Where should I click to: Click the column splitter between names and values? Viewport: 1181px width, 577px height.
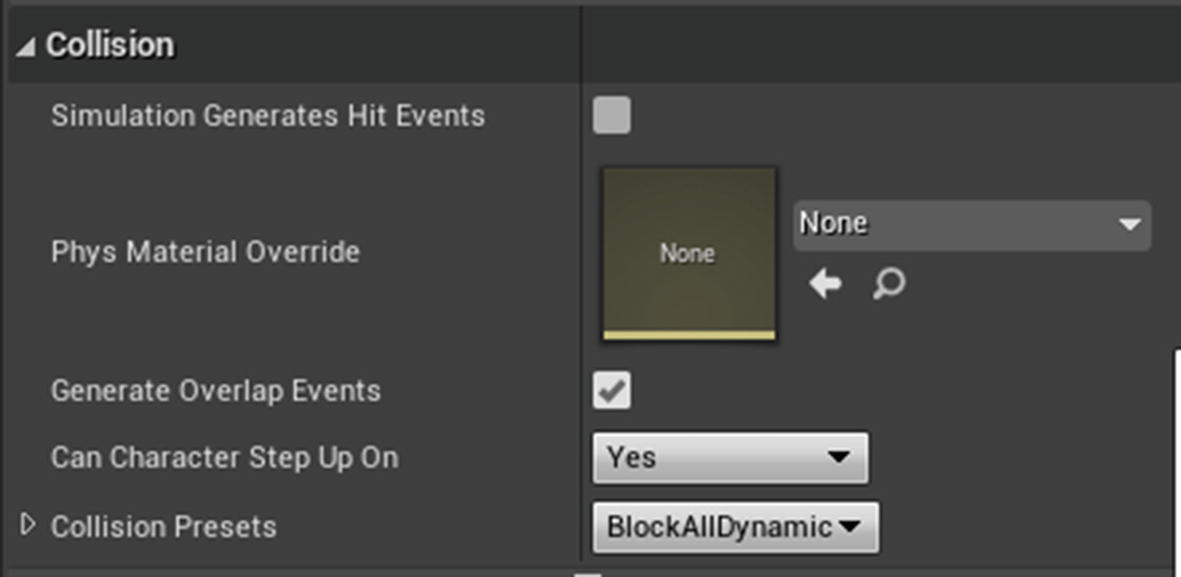point(581,286)
